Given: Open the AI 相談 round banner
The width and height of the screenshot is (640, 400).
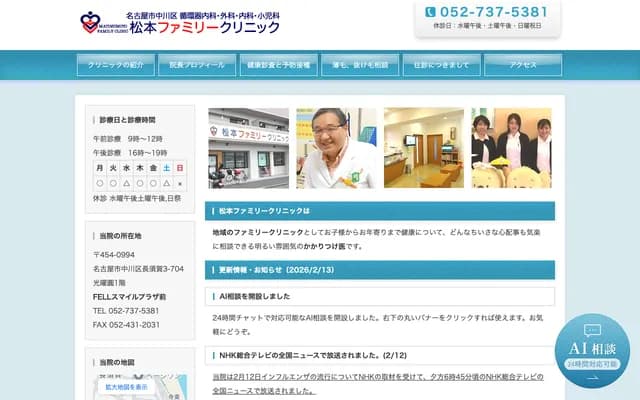Looking at the screenshot, I should pos(592,351).
